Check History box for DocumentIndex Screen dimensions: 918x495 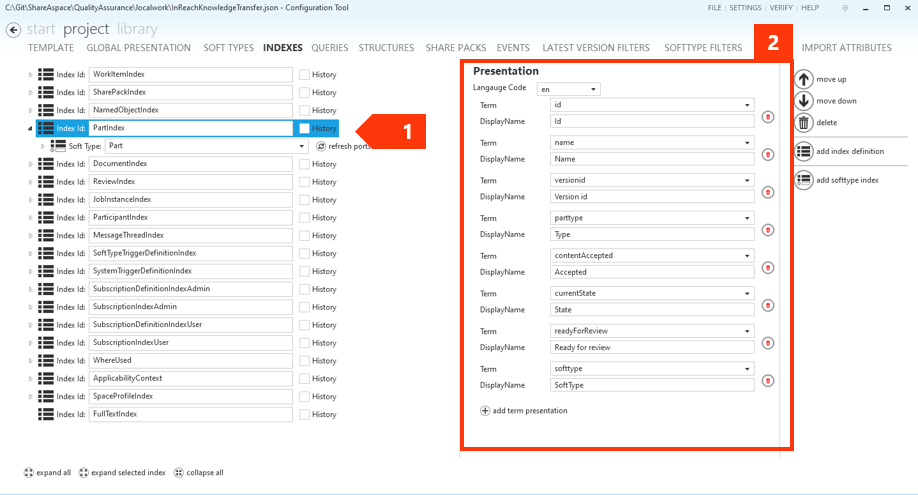pyautogui.click(x=304, y=164)
